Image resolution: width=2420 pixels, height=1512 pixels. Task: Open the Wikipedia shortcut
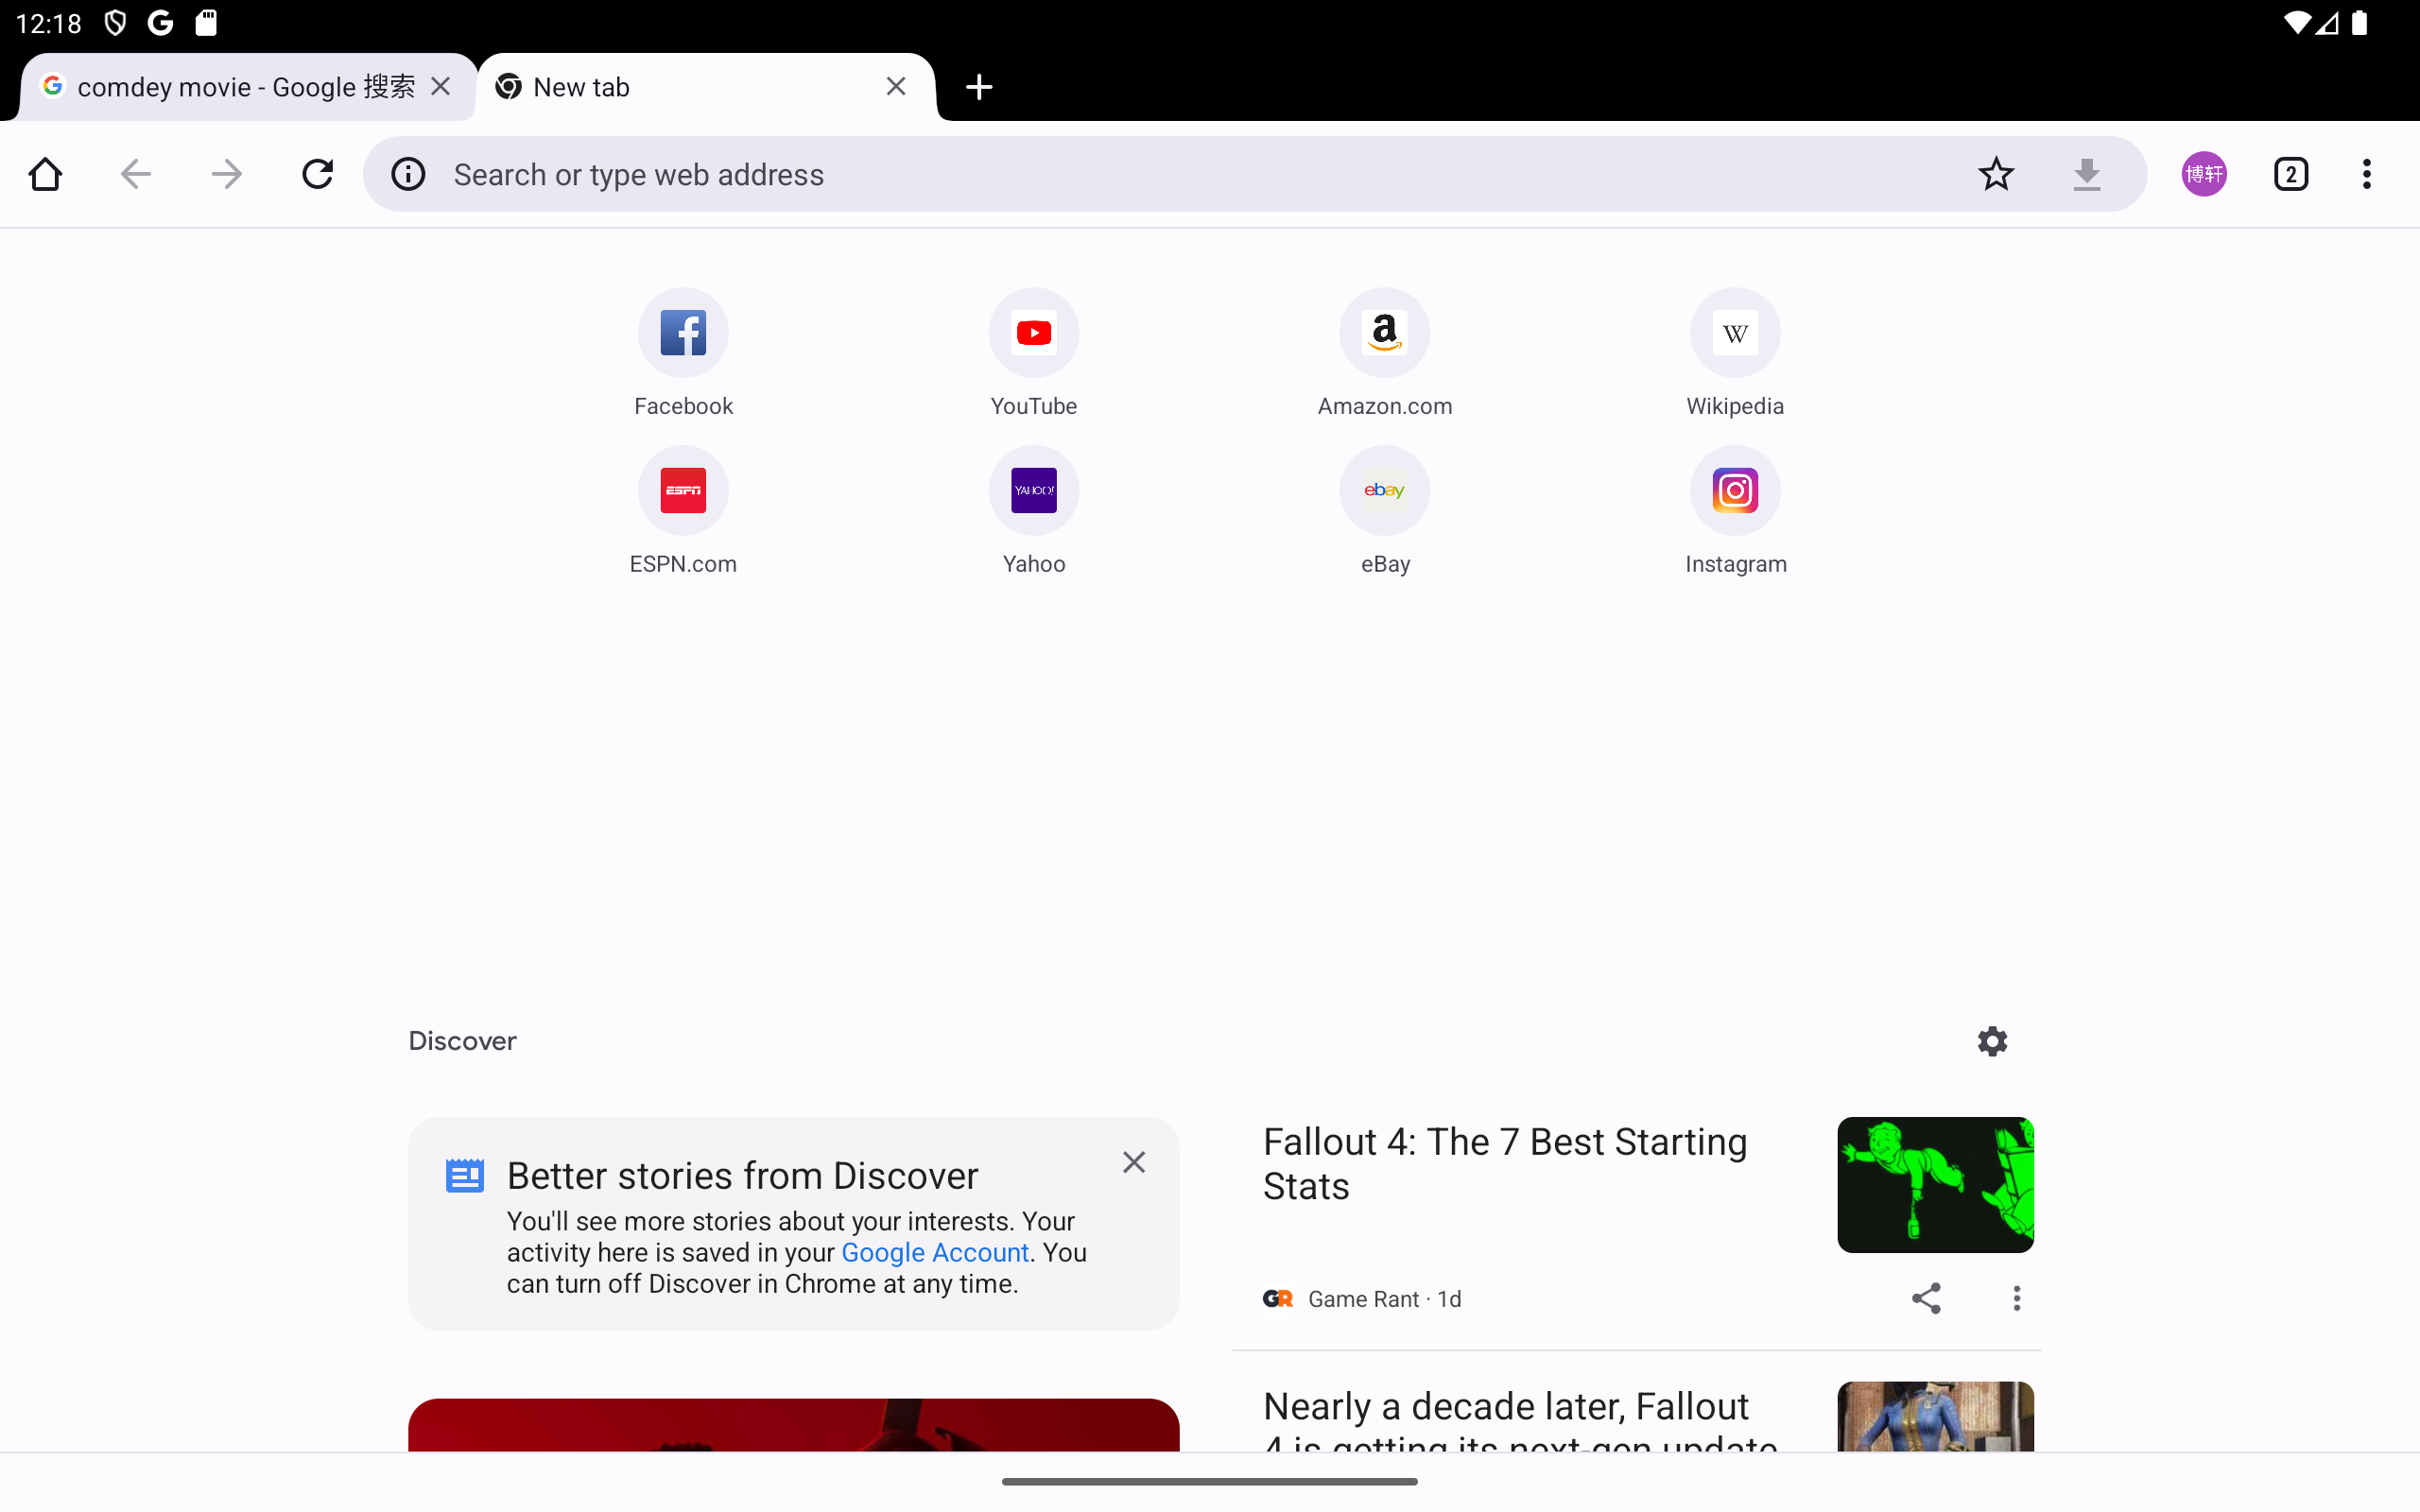1735,352
